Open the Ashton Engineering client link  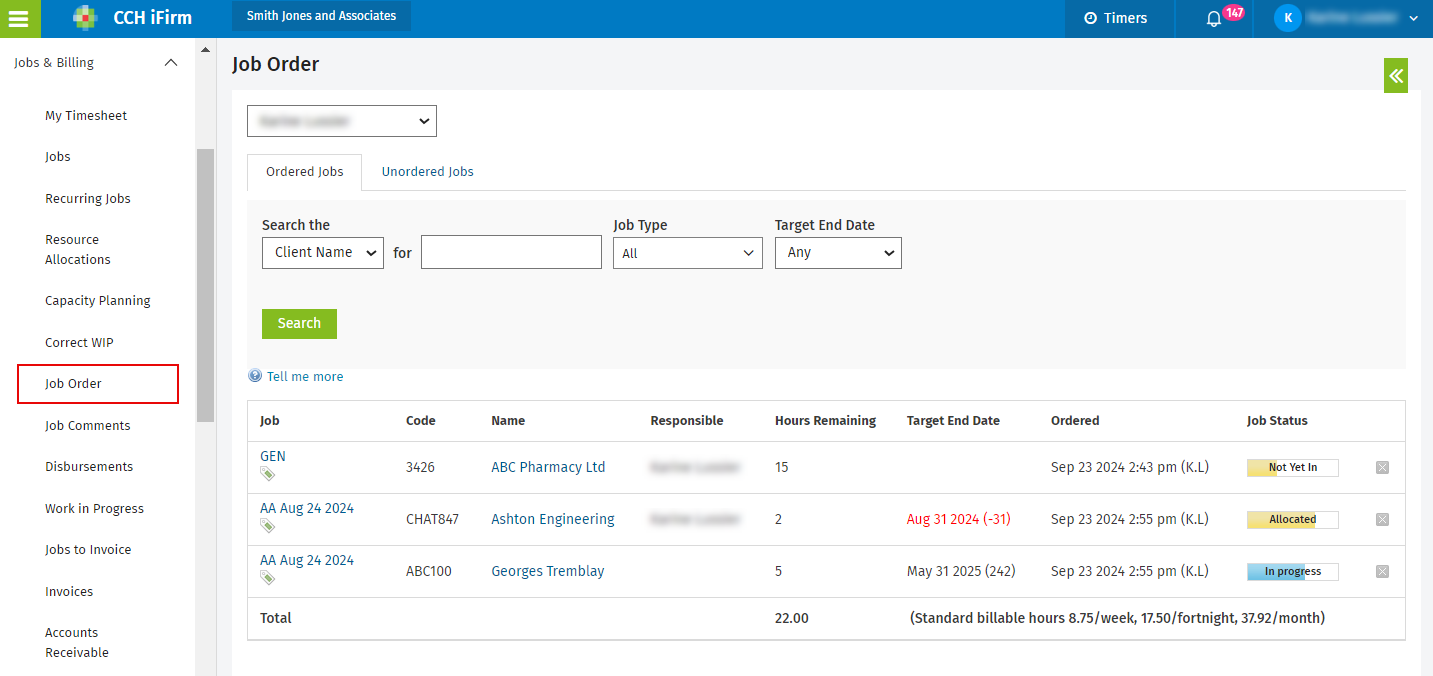(x=553, y=519)
